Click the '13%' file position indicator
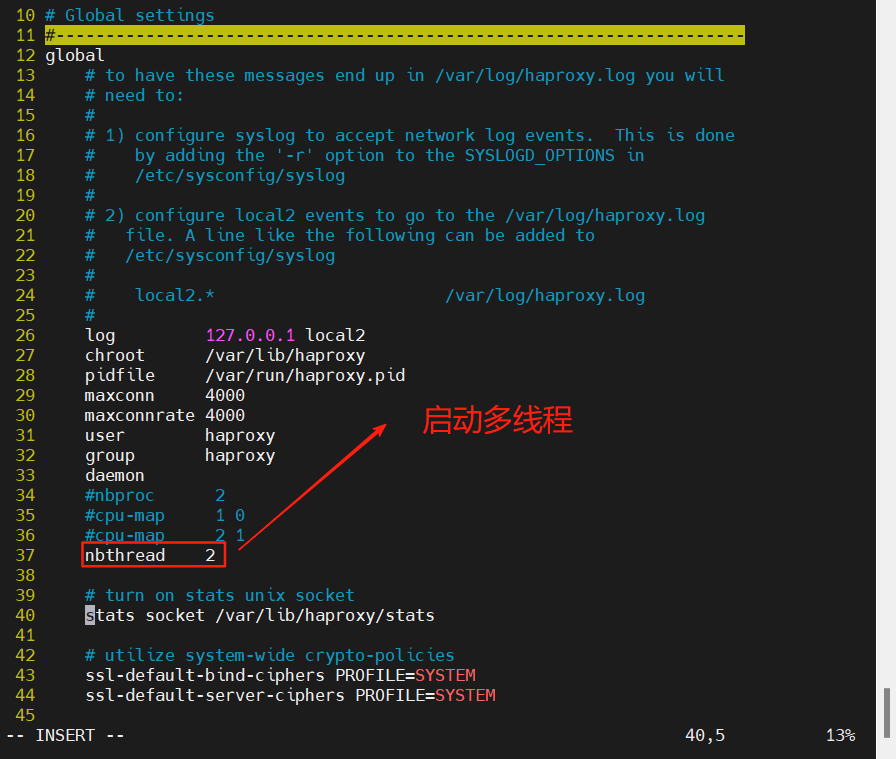 (841, 736)
